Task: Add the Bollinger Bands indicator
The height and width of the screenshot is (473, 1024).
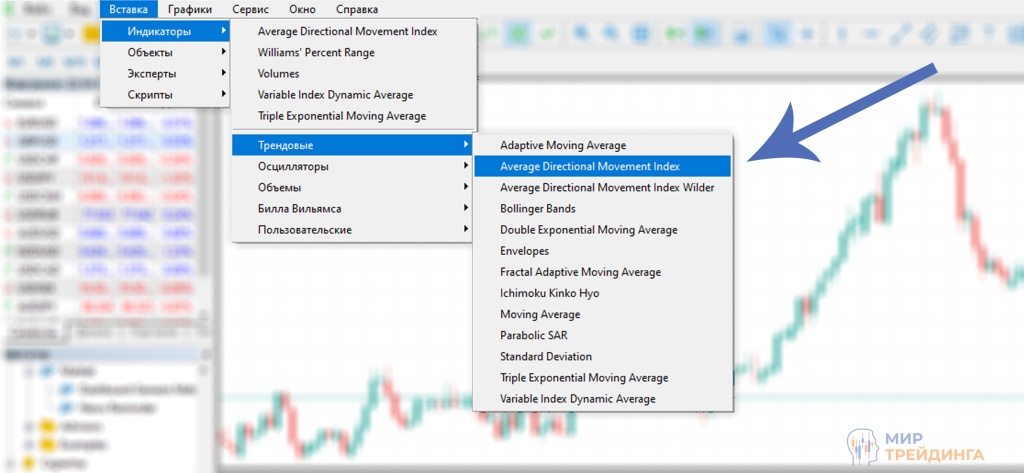Action: tap(538, 208)
